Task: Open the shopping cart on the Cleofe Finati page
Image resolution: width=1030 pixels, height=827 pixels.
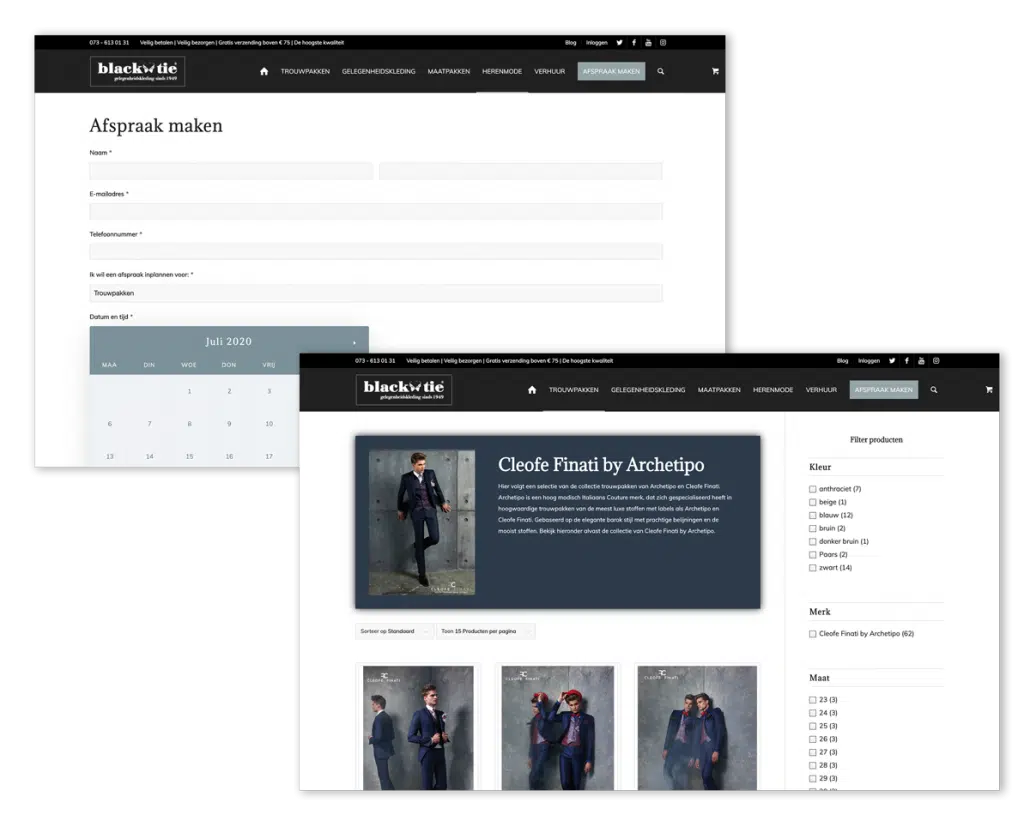Action: (x=989, y=390)
